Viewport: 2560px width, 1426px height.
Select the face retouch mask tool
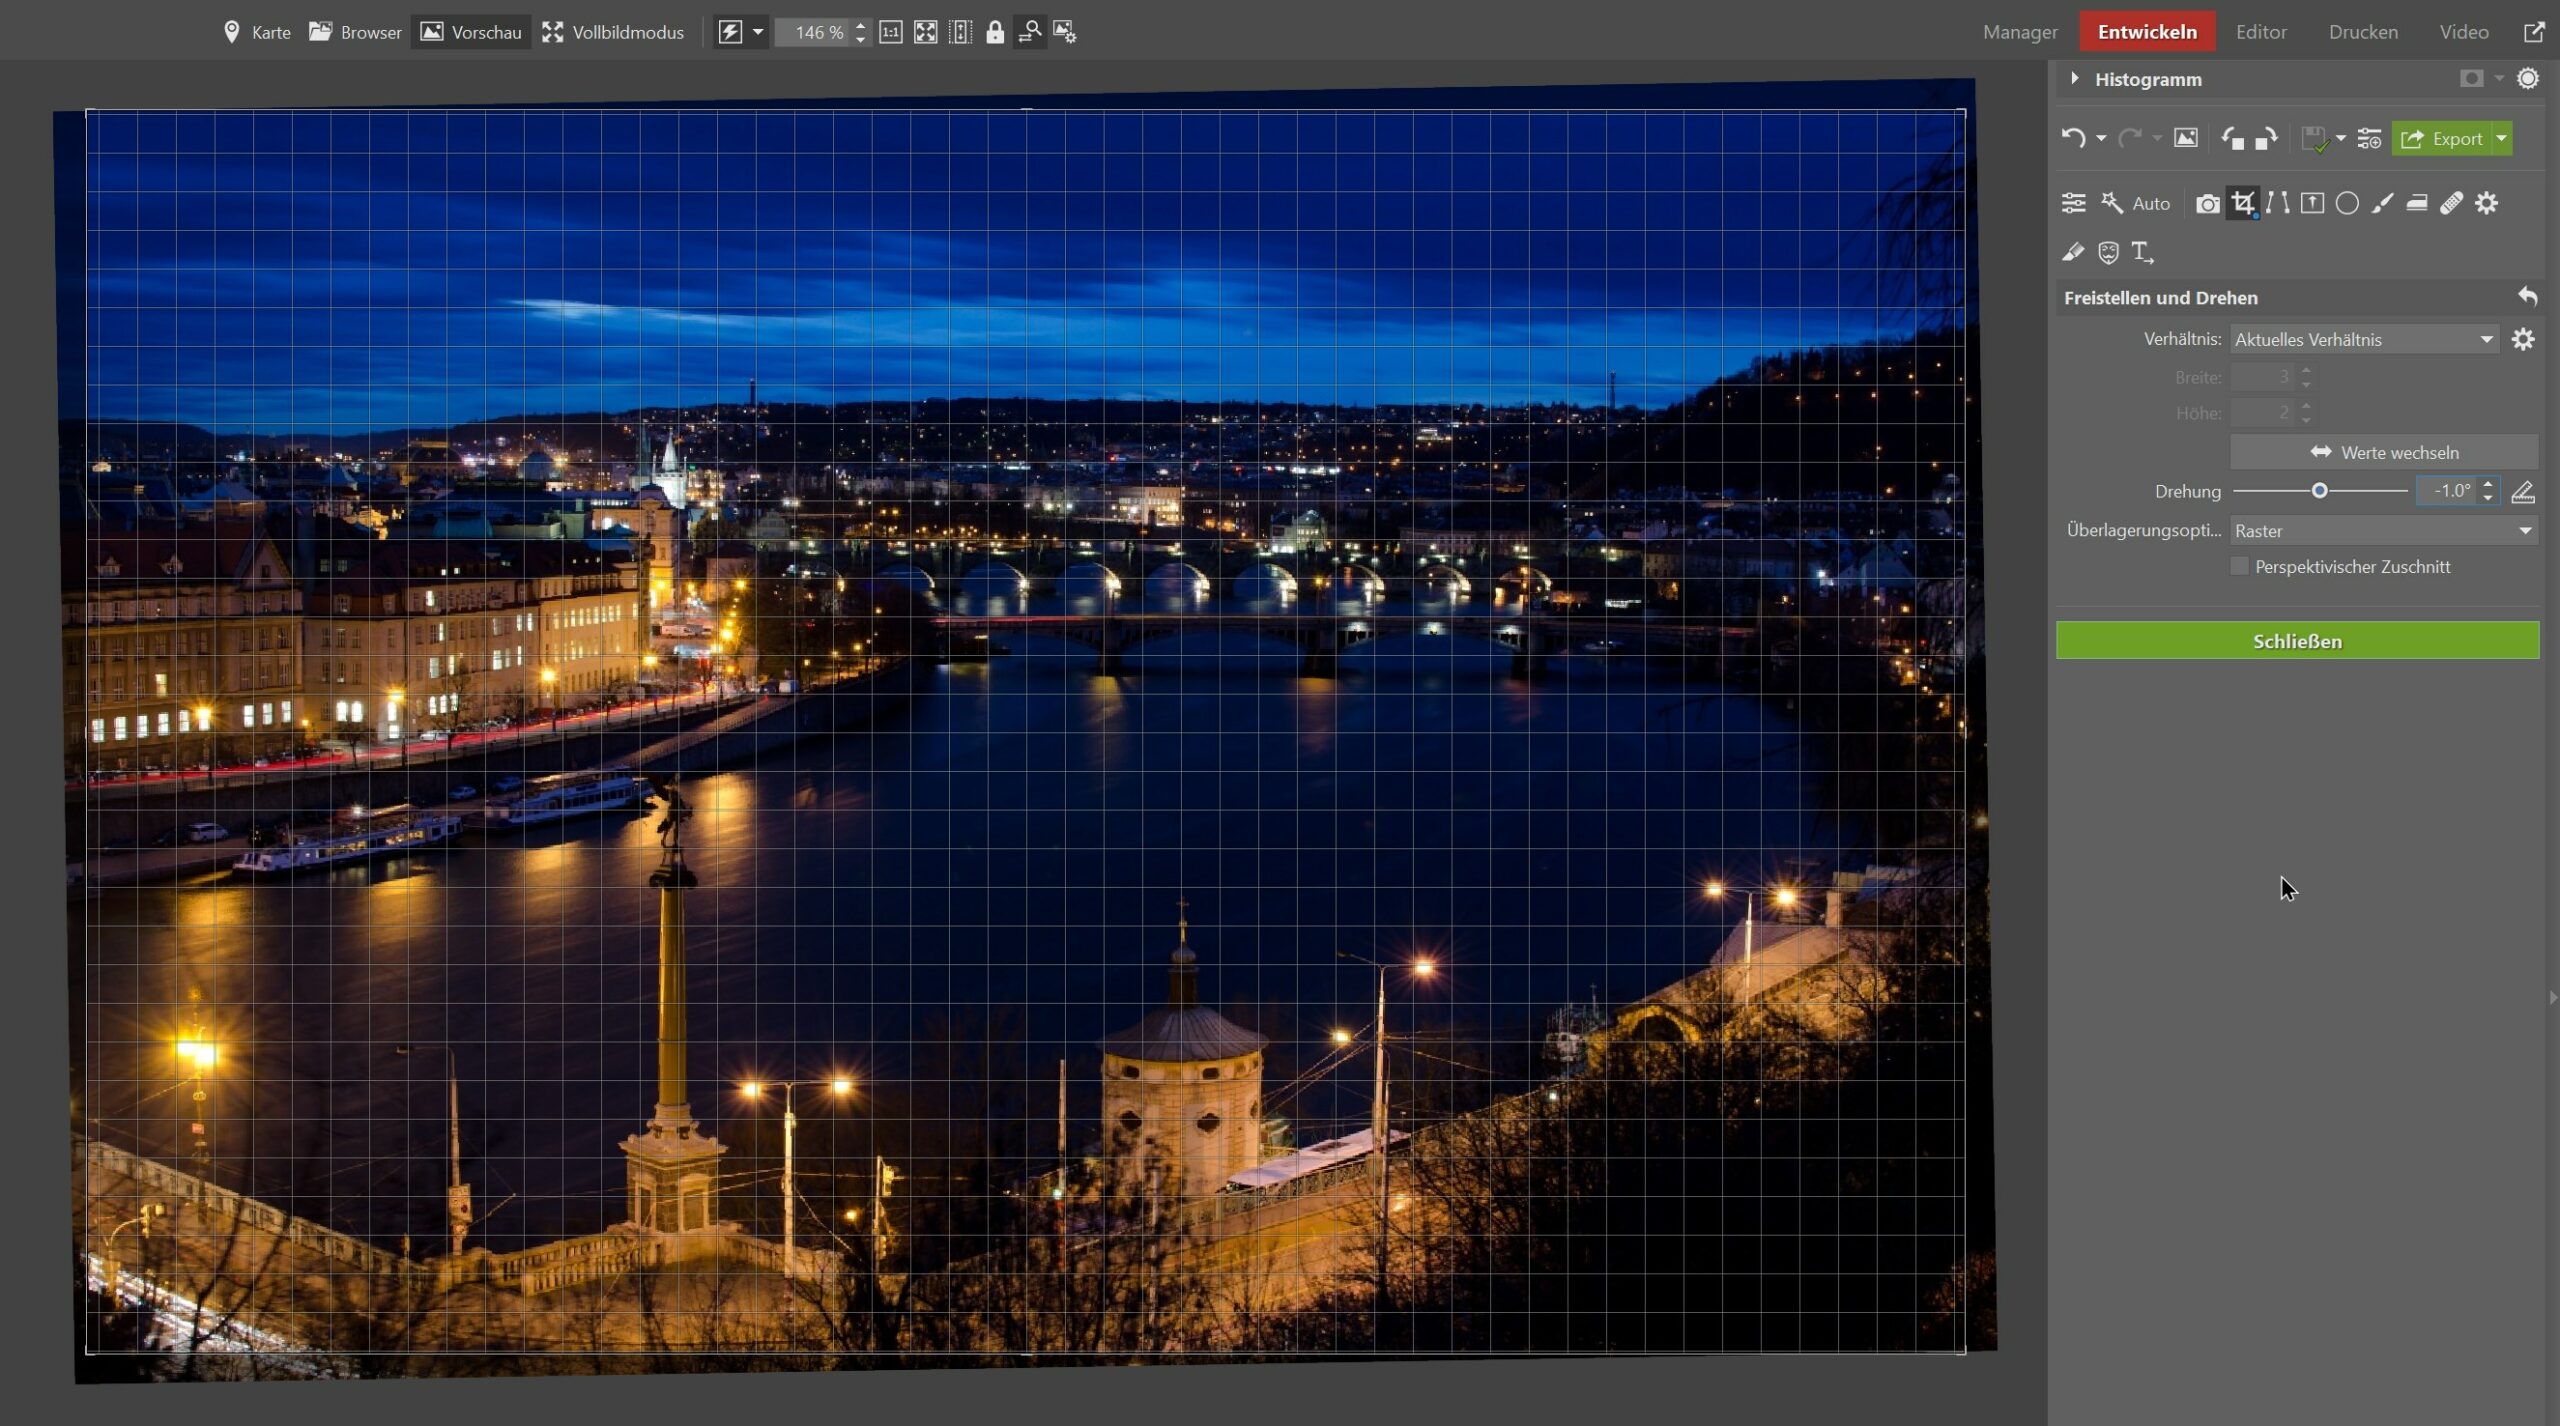2108,252
